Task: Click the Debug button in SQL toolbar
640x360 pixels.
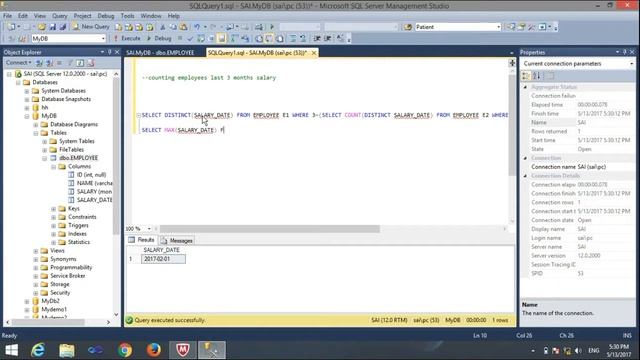Action: [159, 38]
